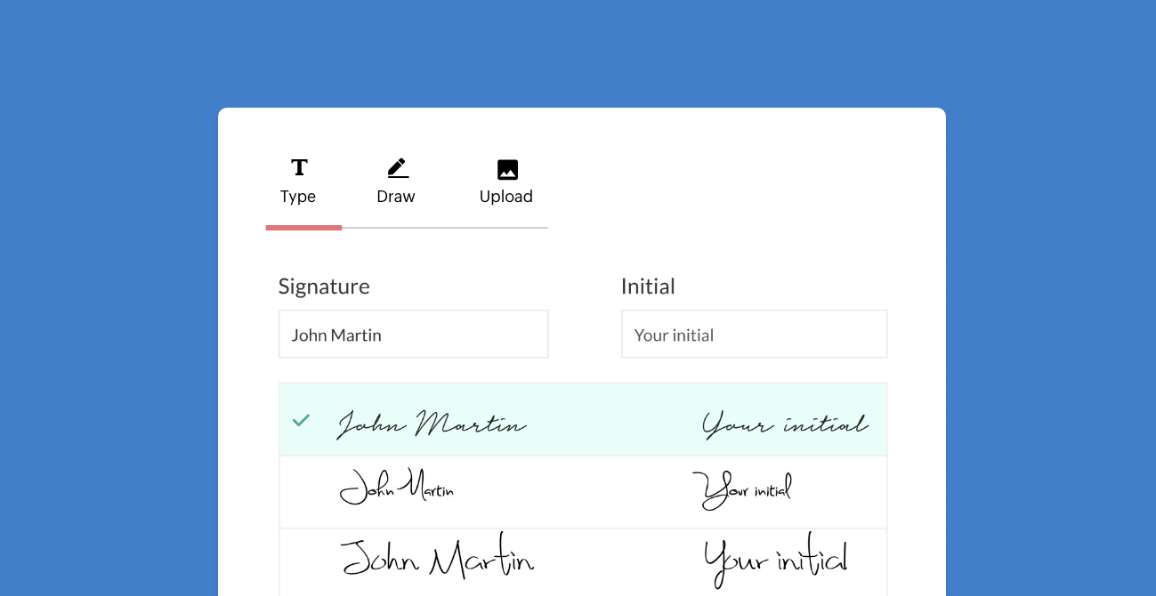The width and height of the screenshot is (1156, 596).
Task: Click the Draw pencil to sketch a signature
Action: tap(396, 166)
